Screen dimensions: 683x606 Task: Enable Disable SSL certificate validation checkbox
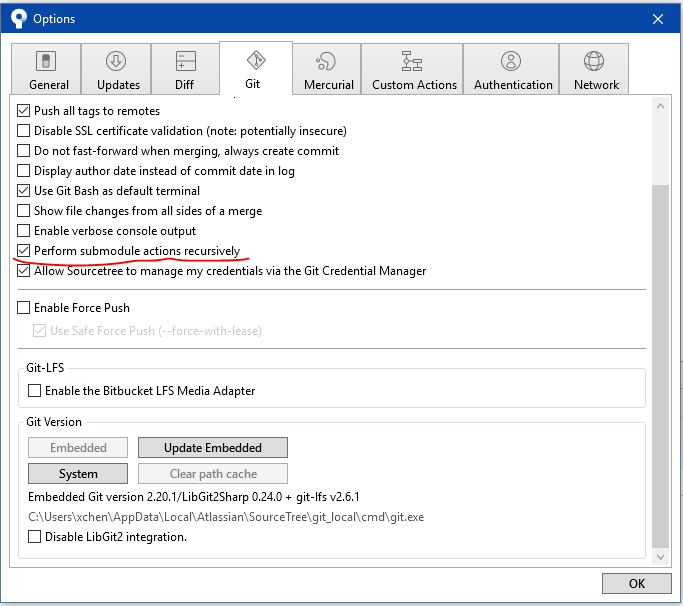[x=24, y=131]
